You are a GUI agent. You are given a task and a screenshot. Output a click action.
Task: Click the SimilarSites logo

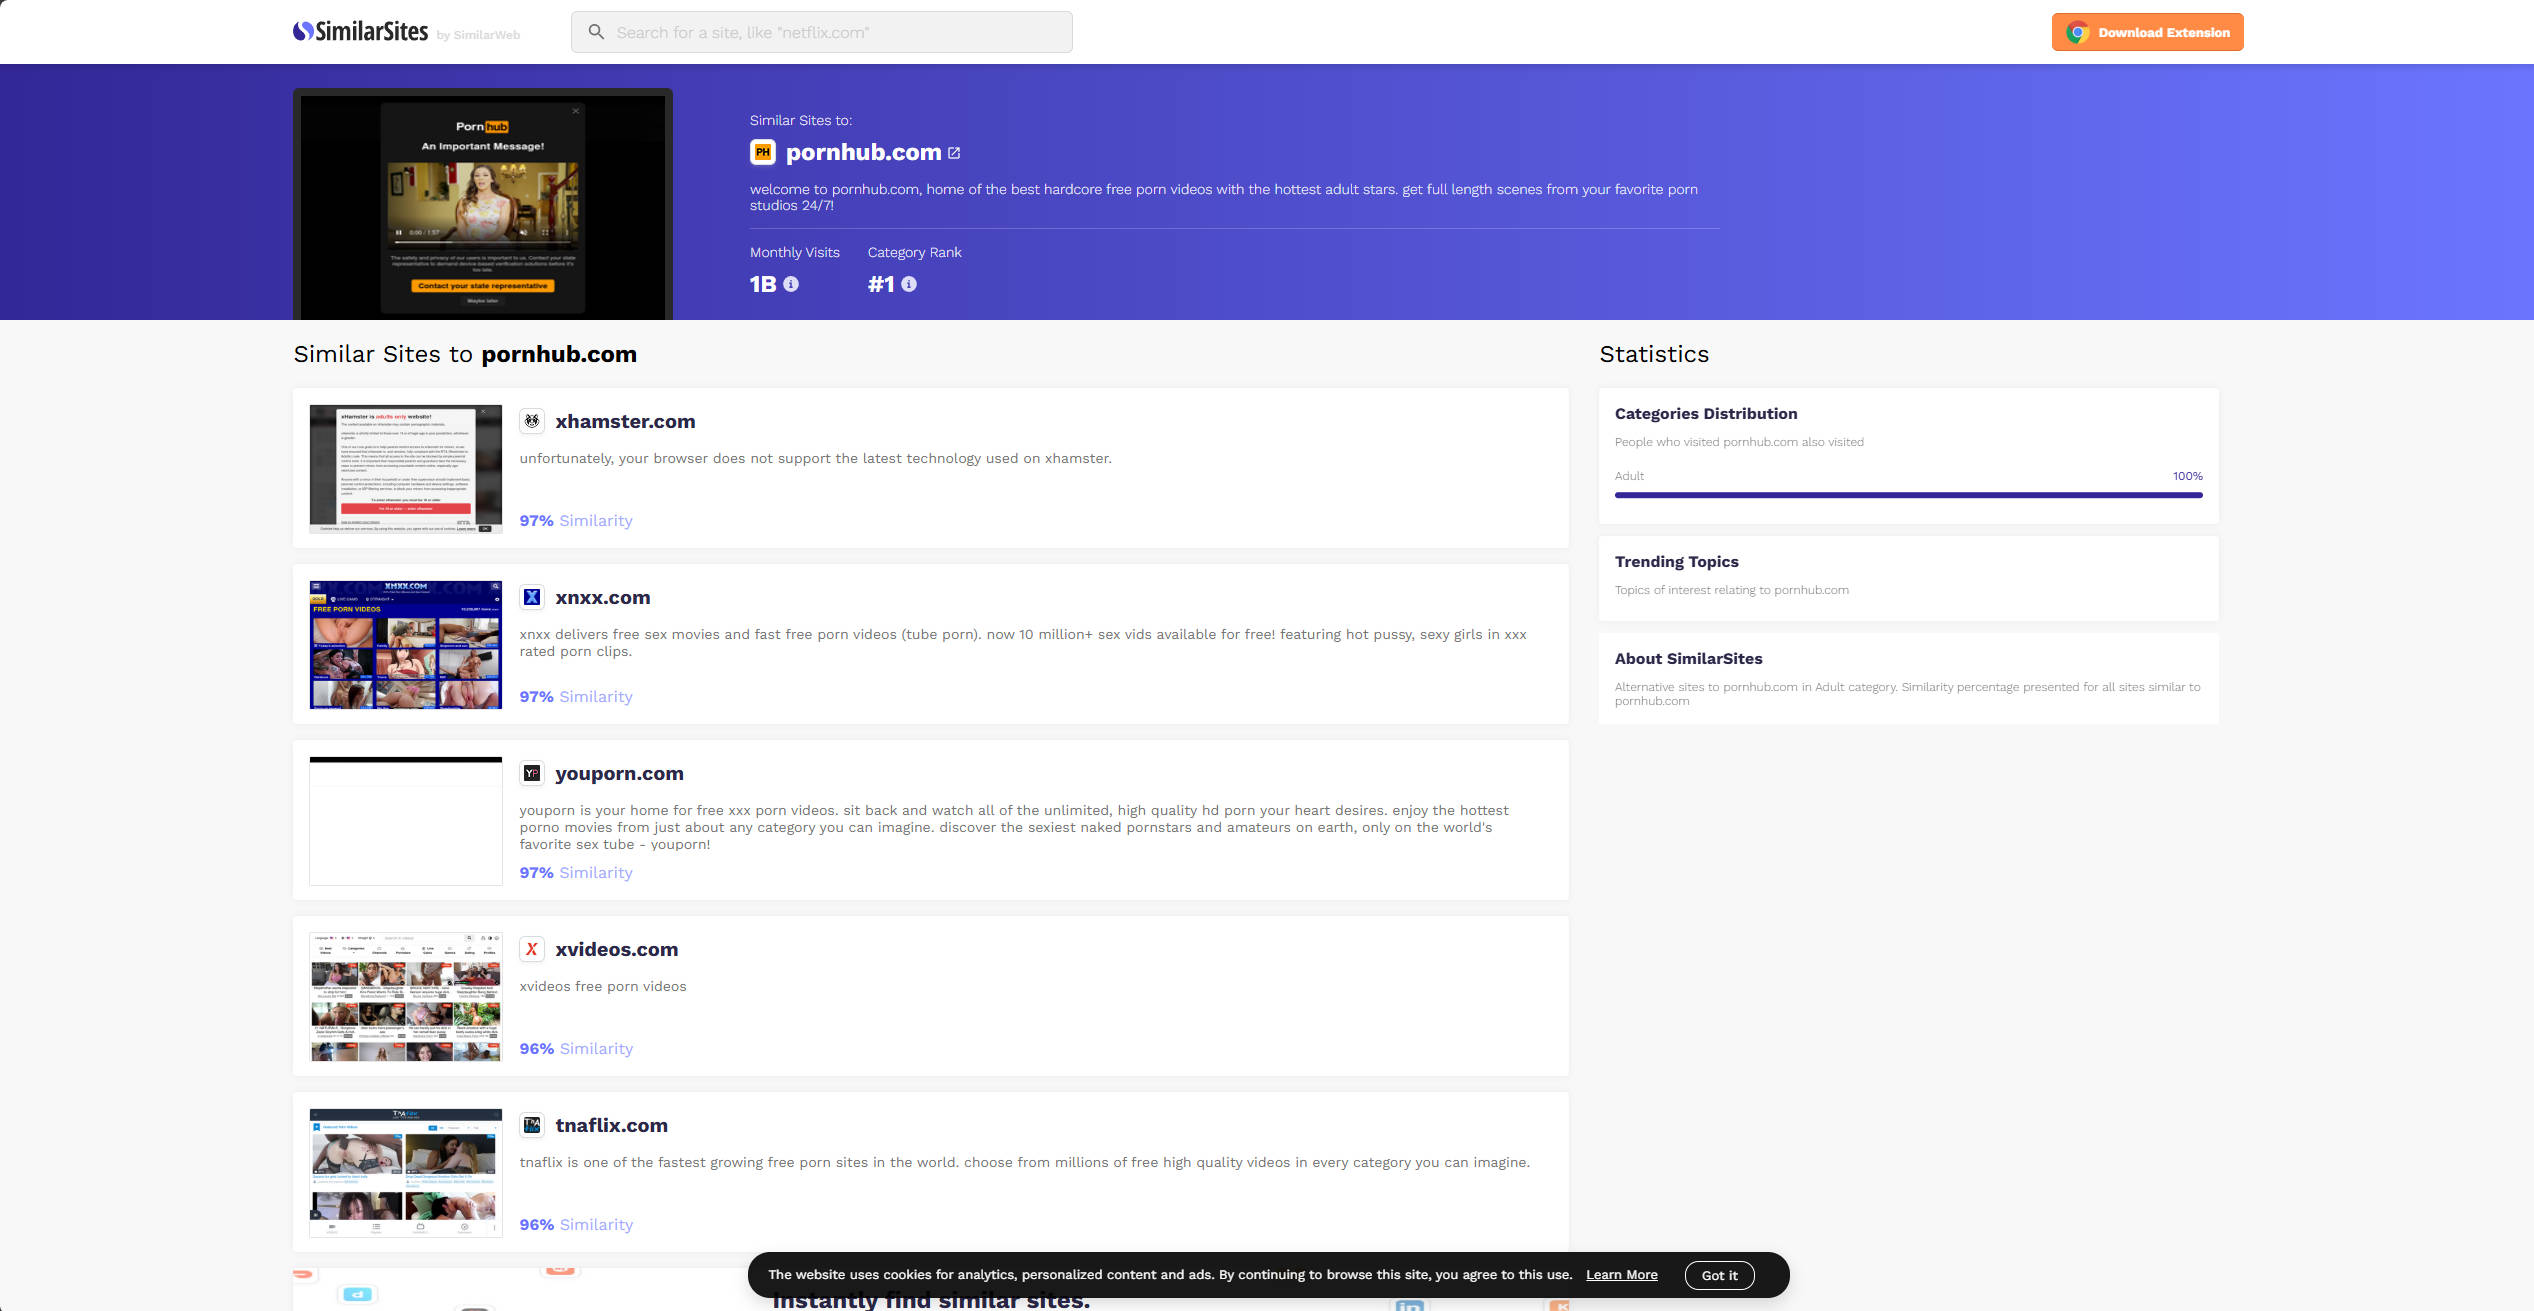point(361,32)
